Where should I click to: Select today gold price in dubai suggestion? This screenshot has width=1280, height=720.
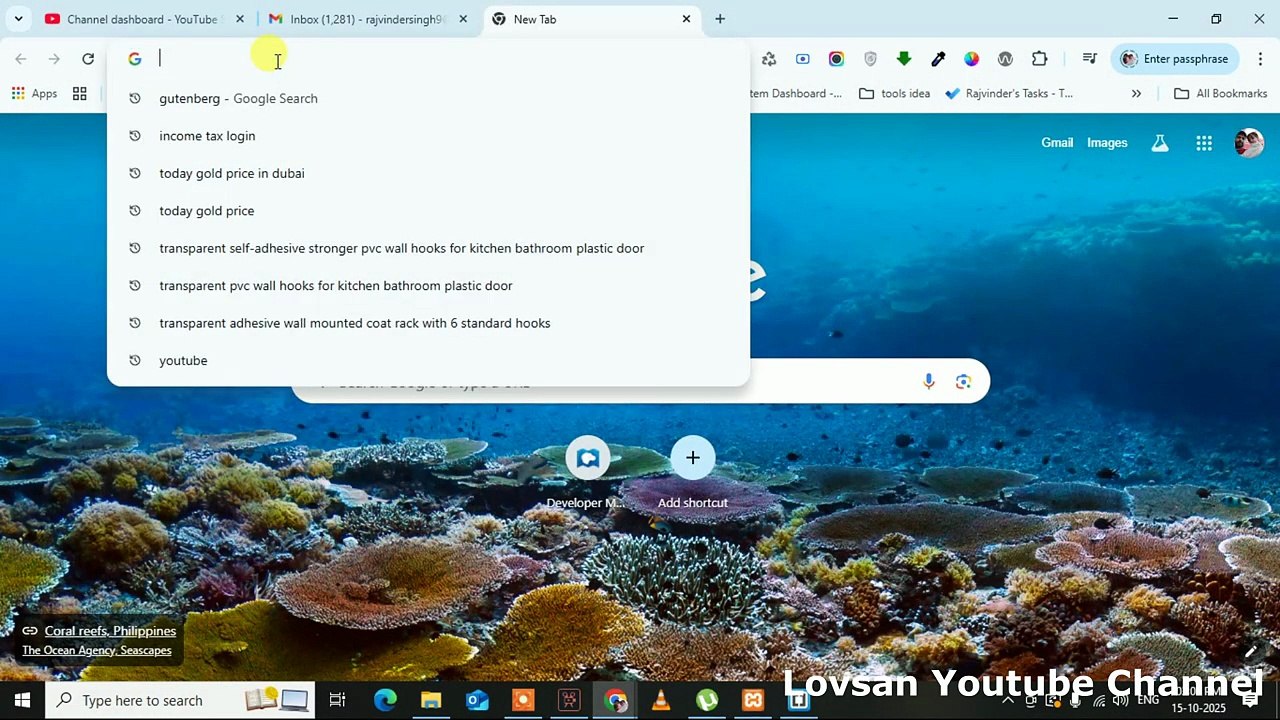pos(428,173)
